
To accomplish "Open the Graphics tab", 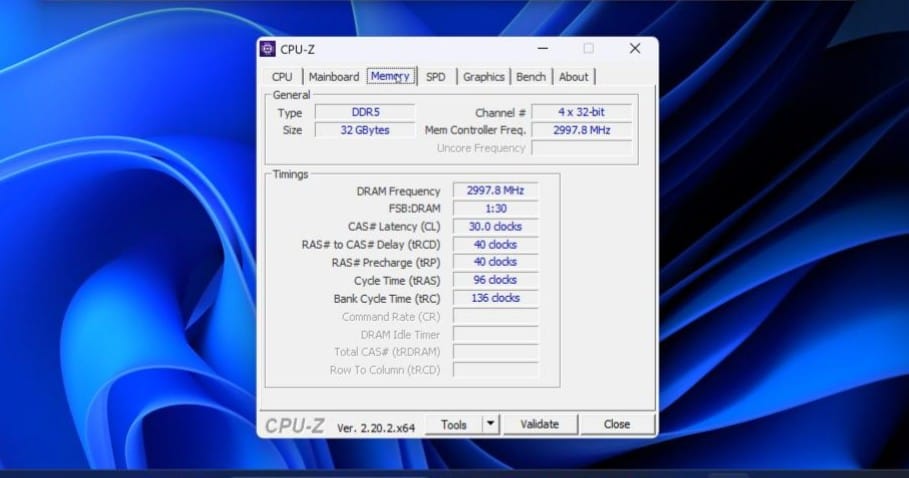I will (483, 76).
